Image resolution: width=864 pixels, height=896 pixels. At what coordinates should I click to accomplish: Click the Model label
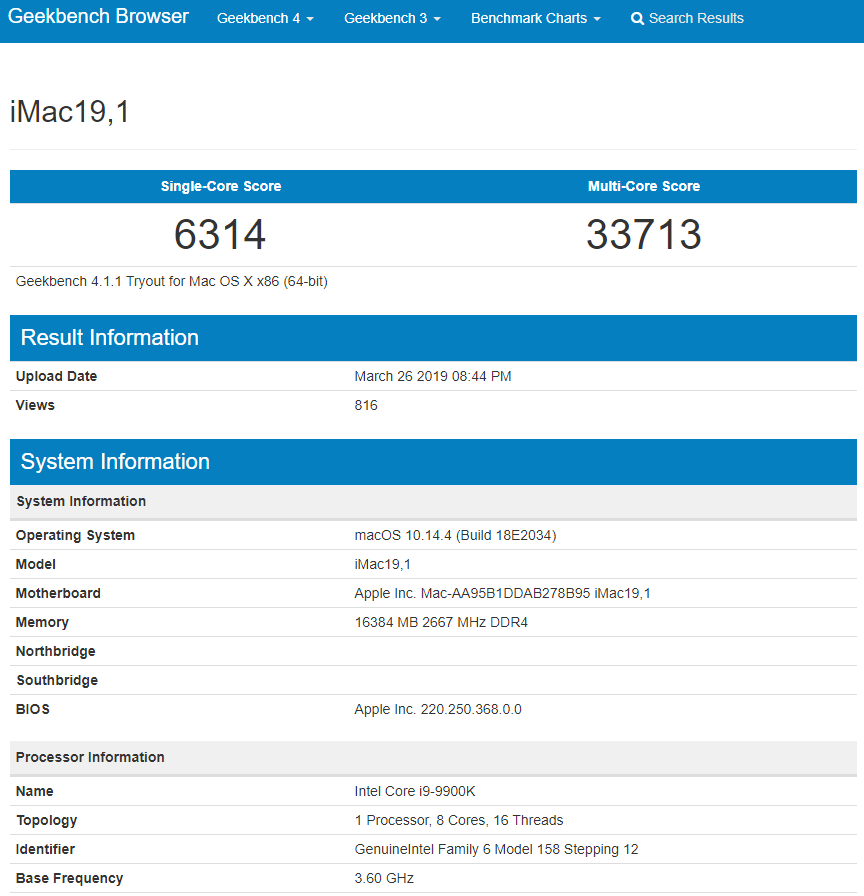point(36,565)
